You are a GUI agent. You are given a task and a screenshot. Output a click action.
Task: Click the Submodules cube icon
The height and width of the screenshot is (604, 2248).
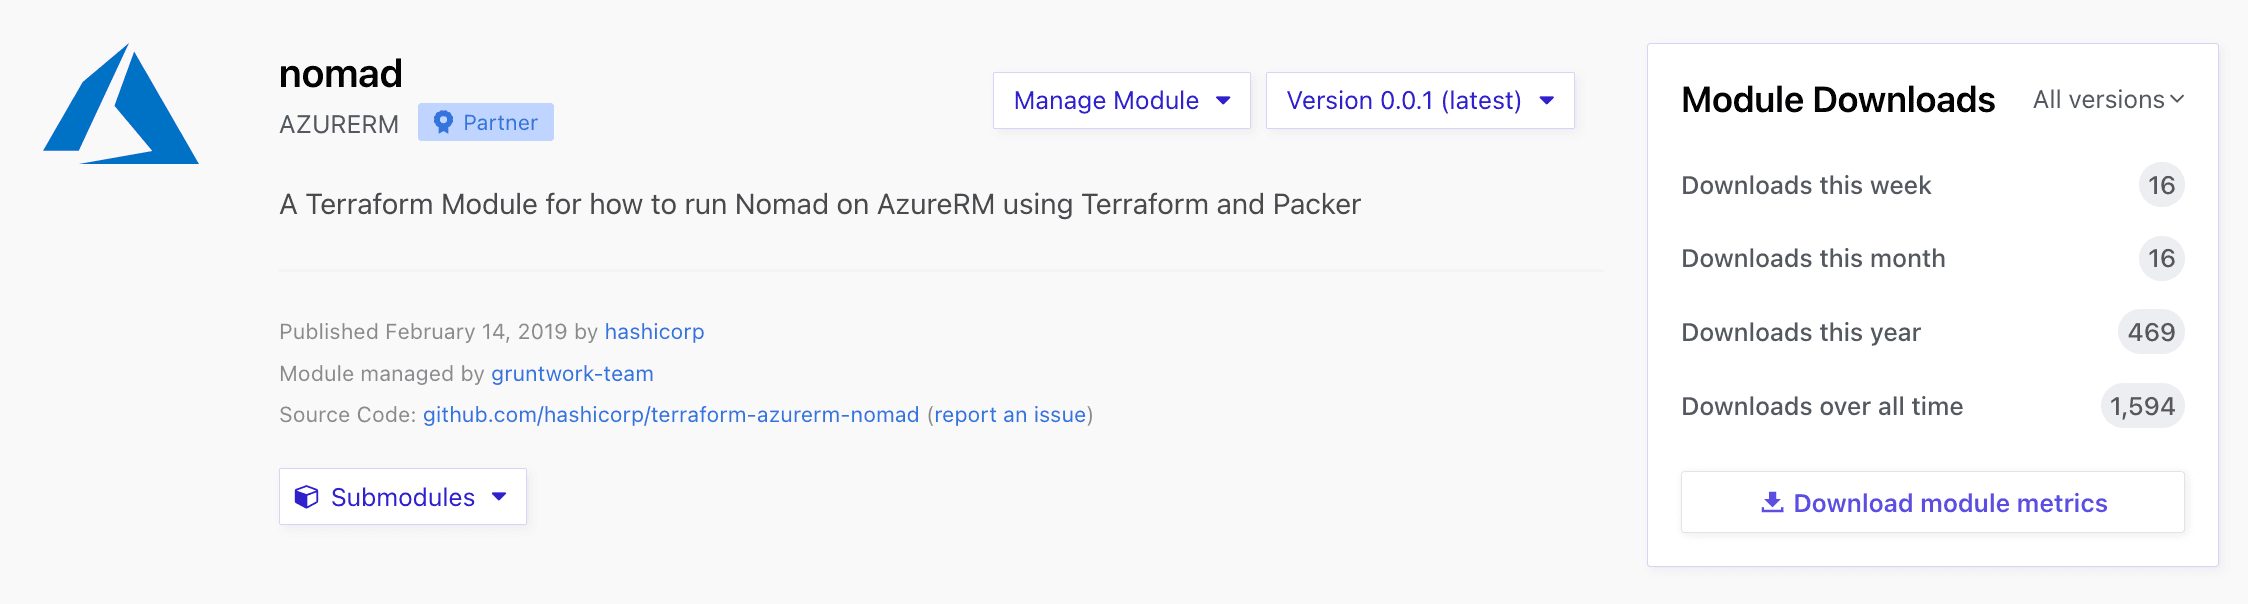coord(306,497)
